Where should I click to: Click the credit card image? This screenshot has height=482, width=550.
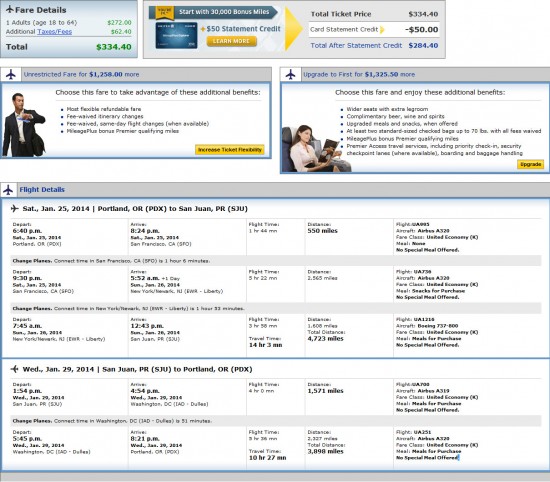tap(176, 35)
